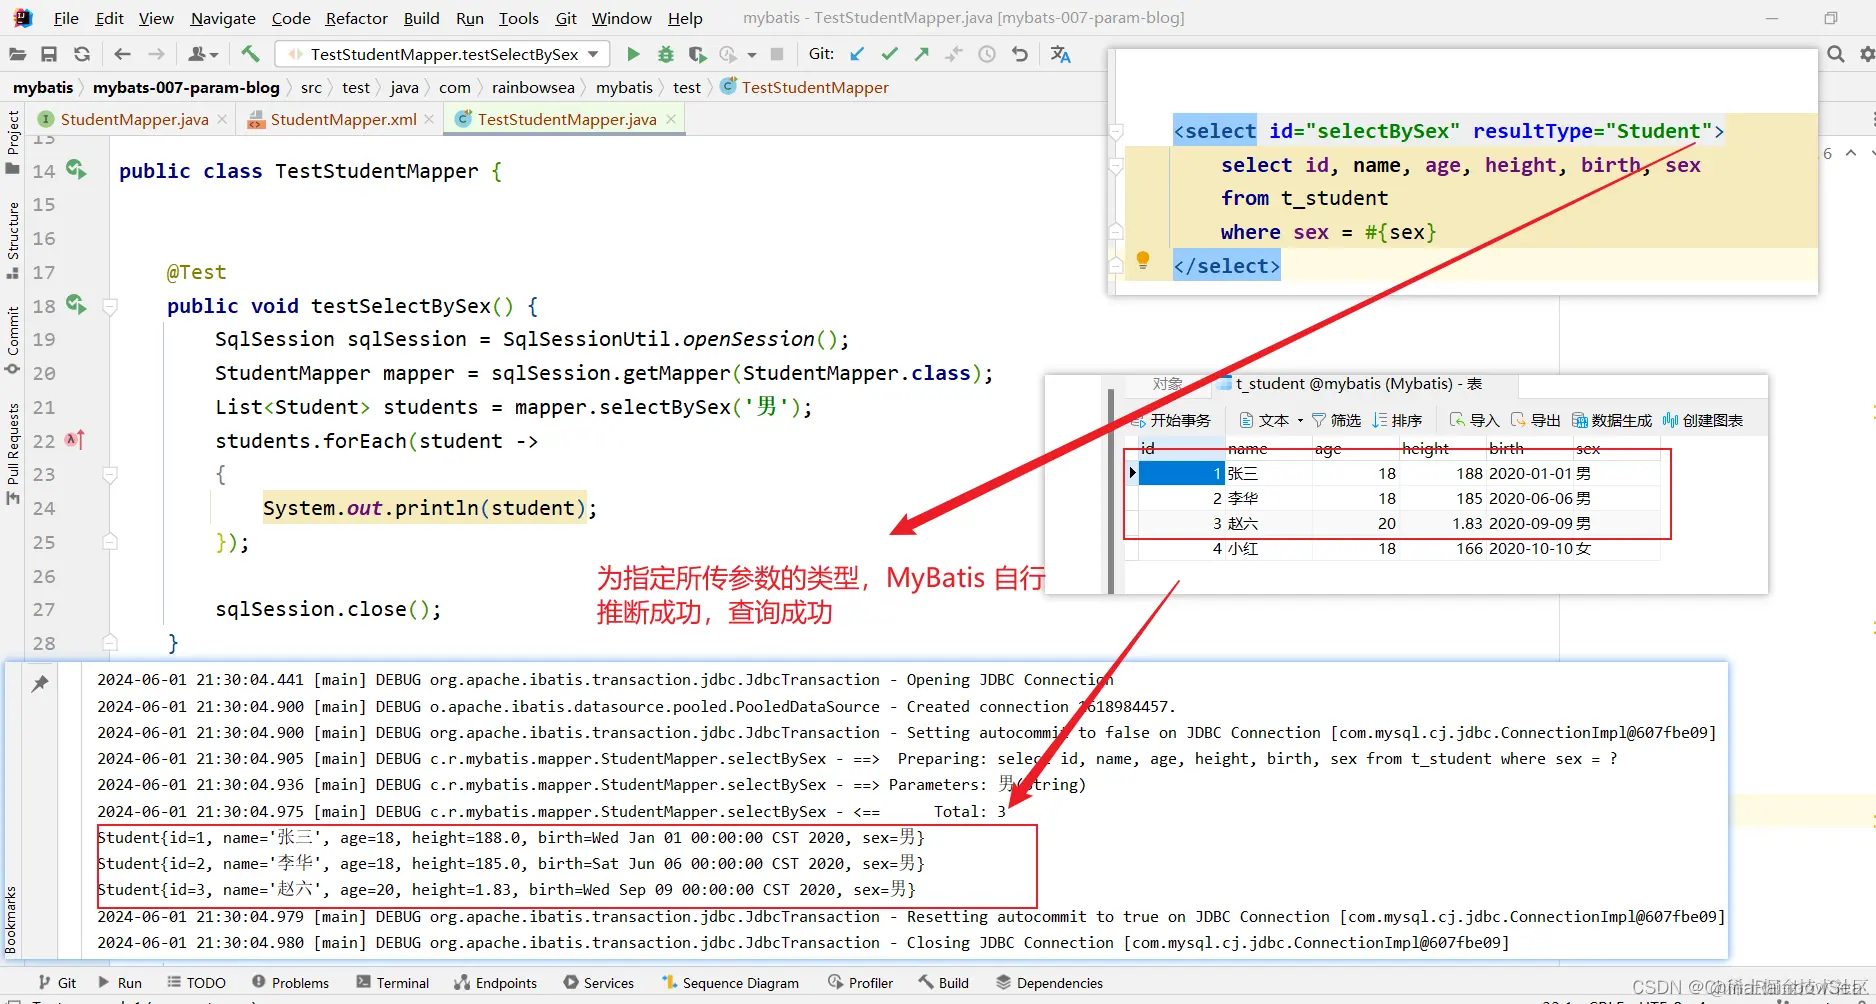Collapse the select tag fold marker in XML popup

(1116, 132)
